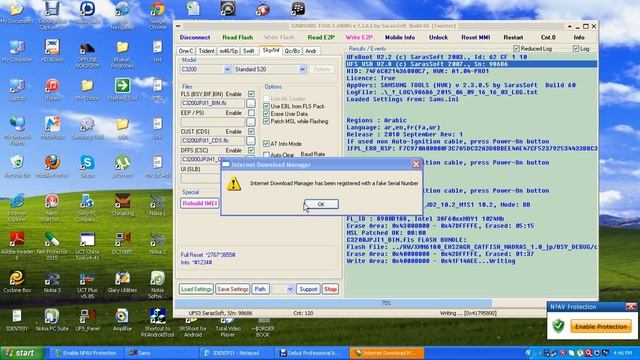640x360 pixels.
Task: Launch Samsung Tool desktop shortcut
Action: click(87, 128)
